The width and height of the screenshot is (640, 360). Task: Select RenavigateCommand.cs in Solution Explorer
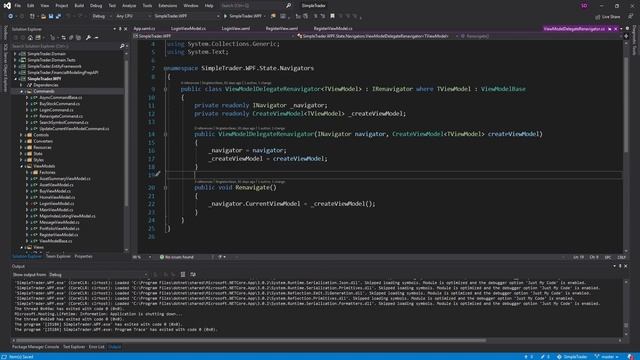point(61,116)
